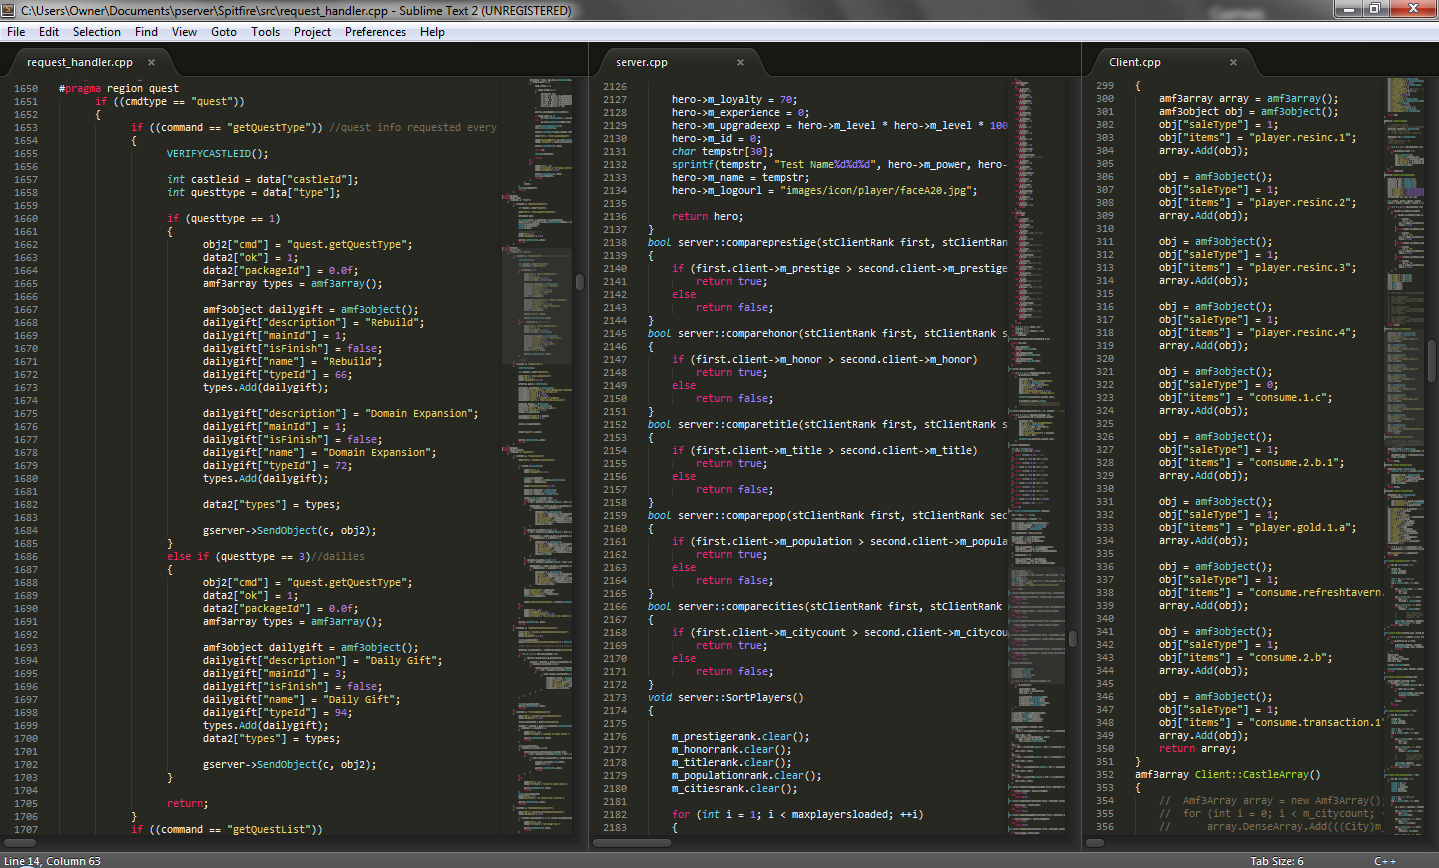
Task: Click the 'void server::SortPlayers()' line
Action: tap(725, 697)
